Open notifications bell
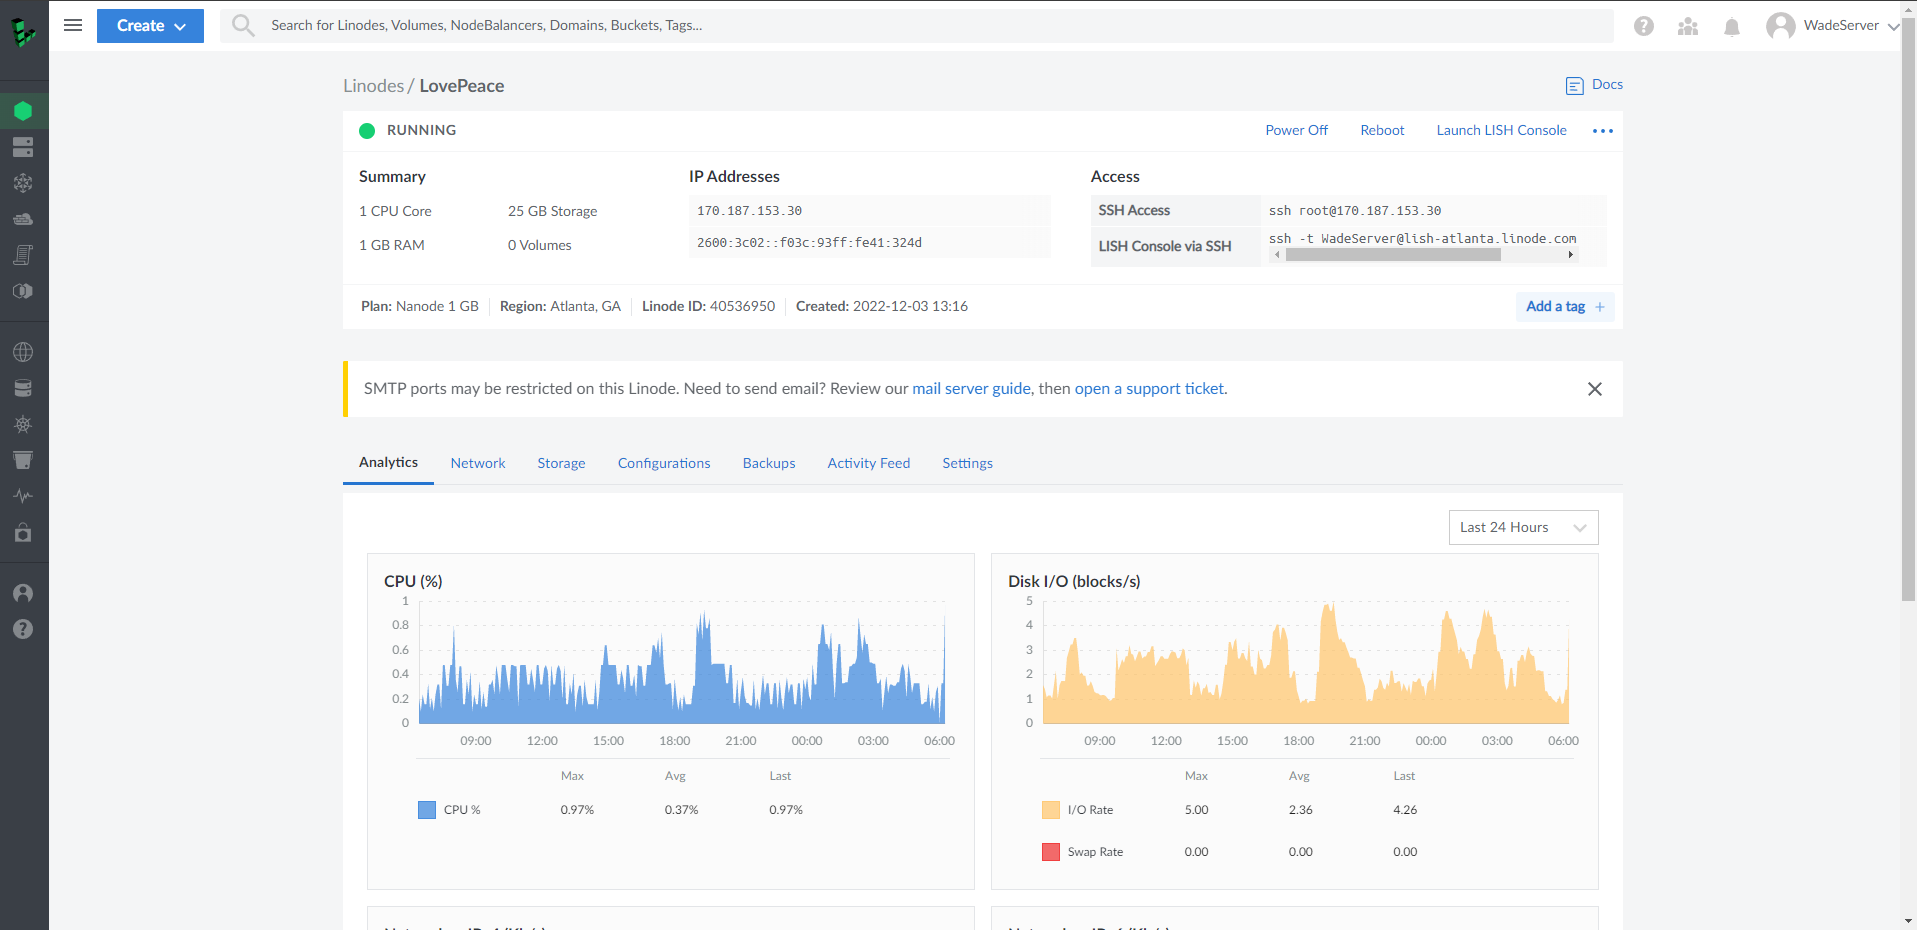This screenshot has width=1917, height=930. [x=1732, y=26]
